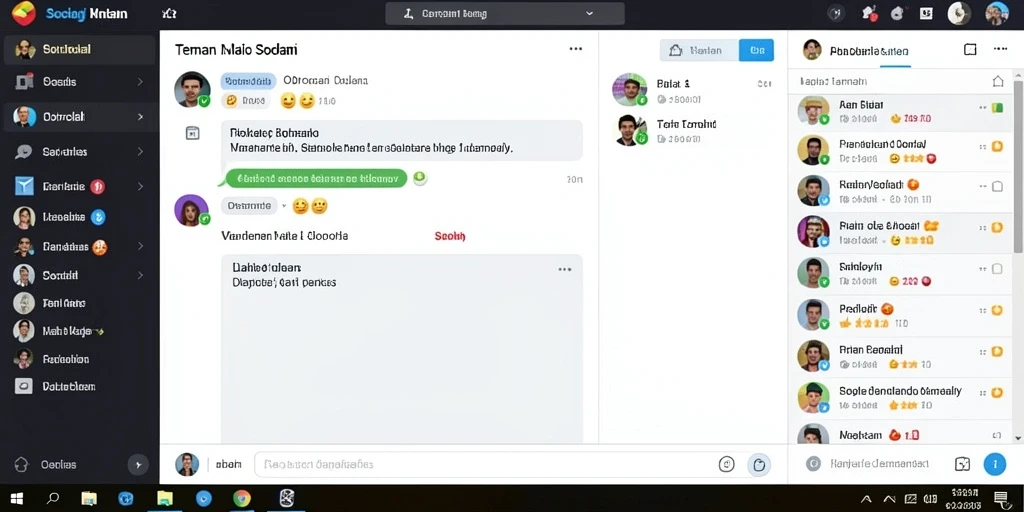The image size is (1024, 512).
Task: Open the three-dot menu on the 'Dahbeotobam' card
Action: click(x=564, y=269)
